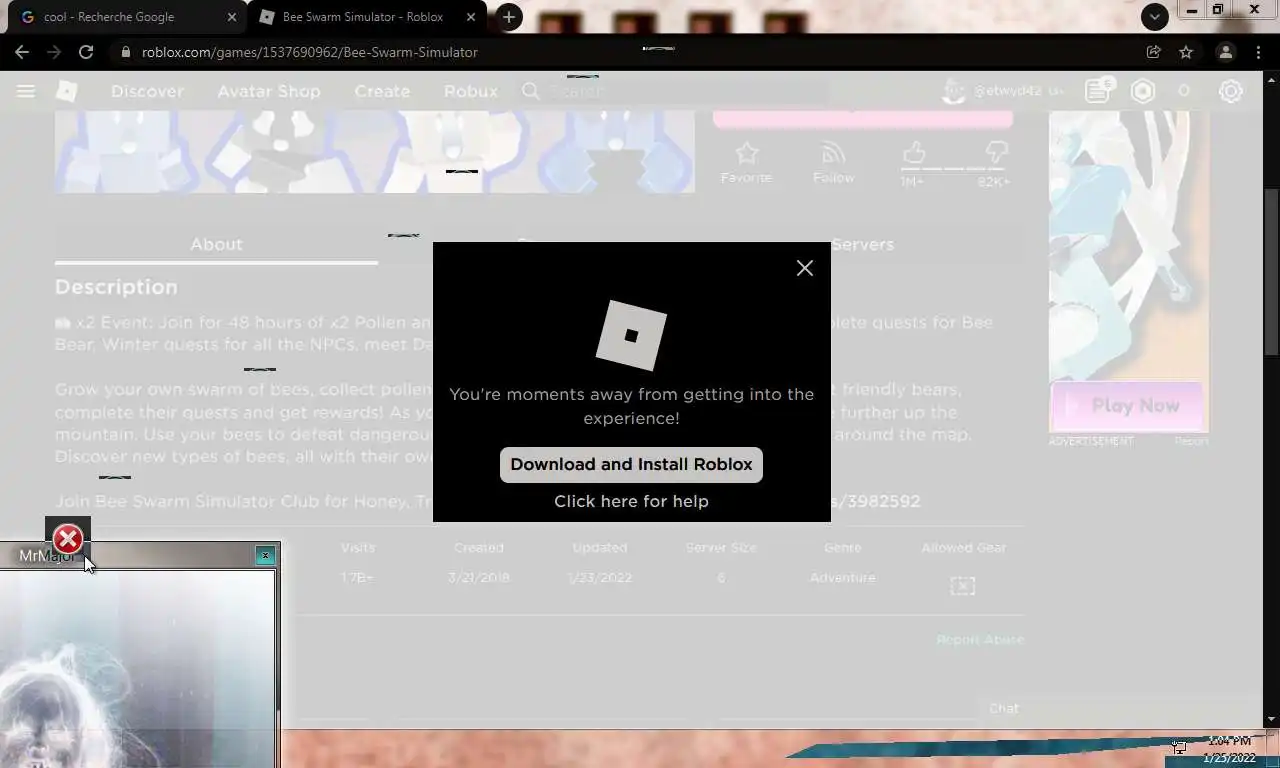Click the Description heading
The height and width of the screenshot is (768, 1280).
pyautogui.click(x=116, y=287)
